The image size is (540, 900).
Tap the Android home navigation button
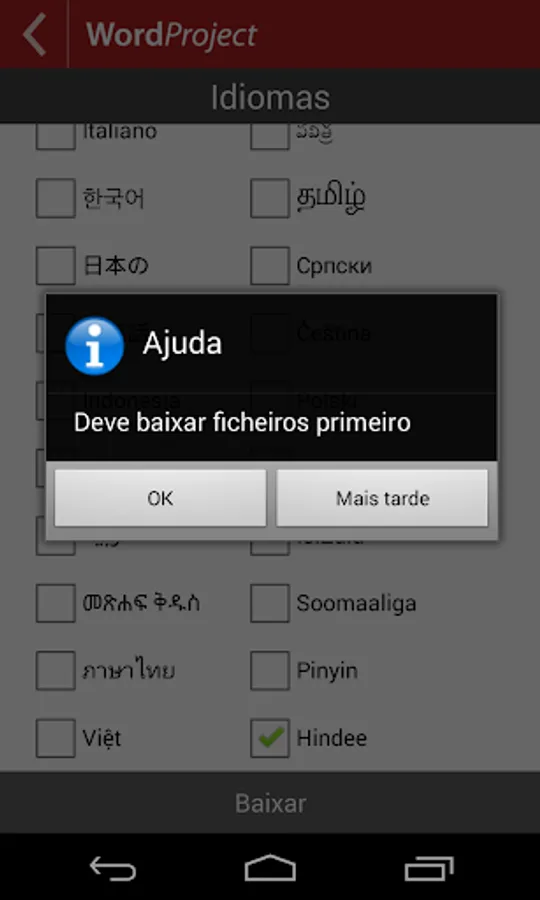point(270,868)
